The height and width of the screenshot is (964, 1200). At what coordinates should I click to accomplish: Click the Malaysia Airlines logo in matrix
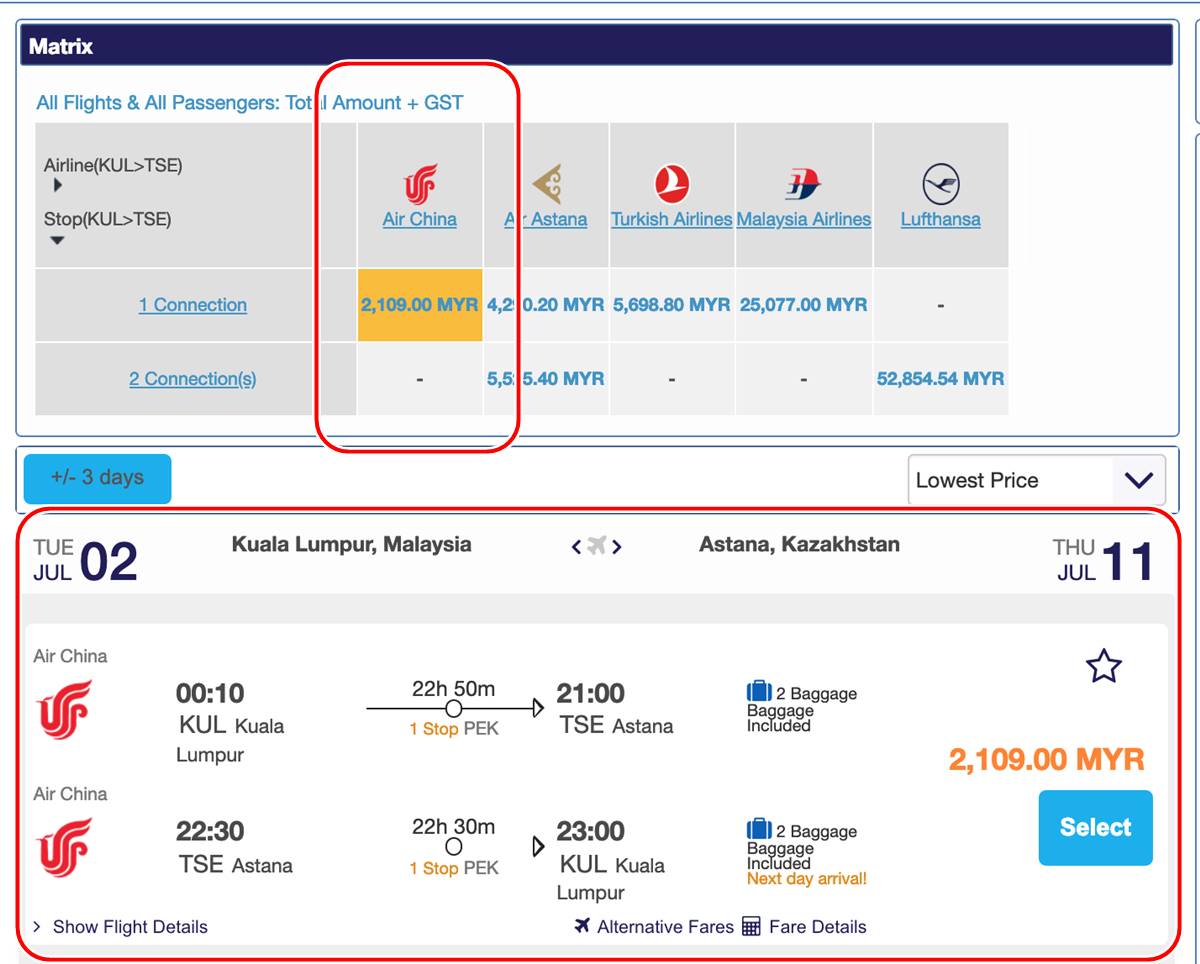point(802,184)
